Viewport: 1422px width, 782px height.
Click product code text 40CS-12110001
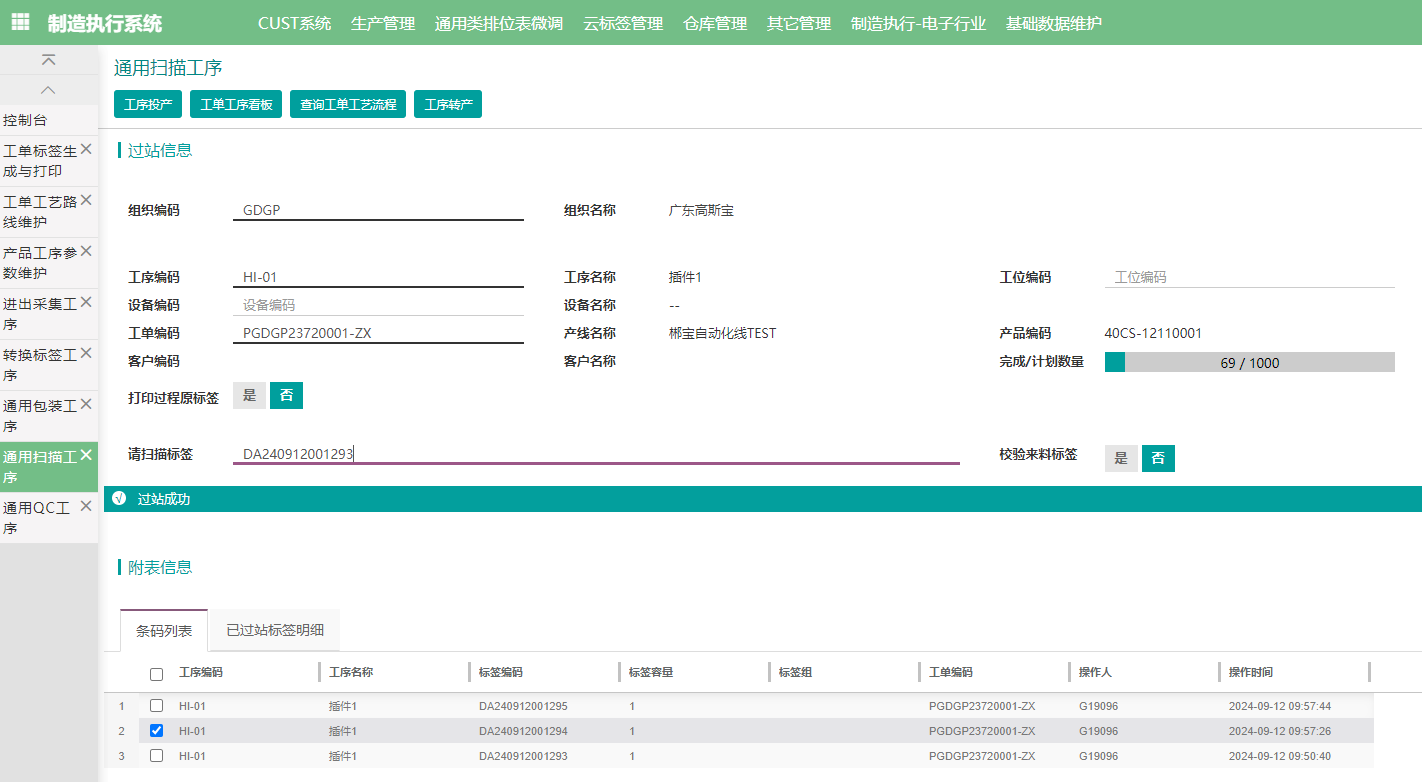[1153, 333]
